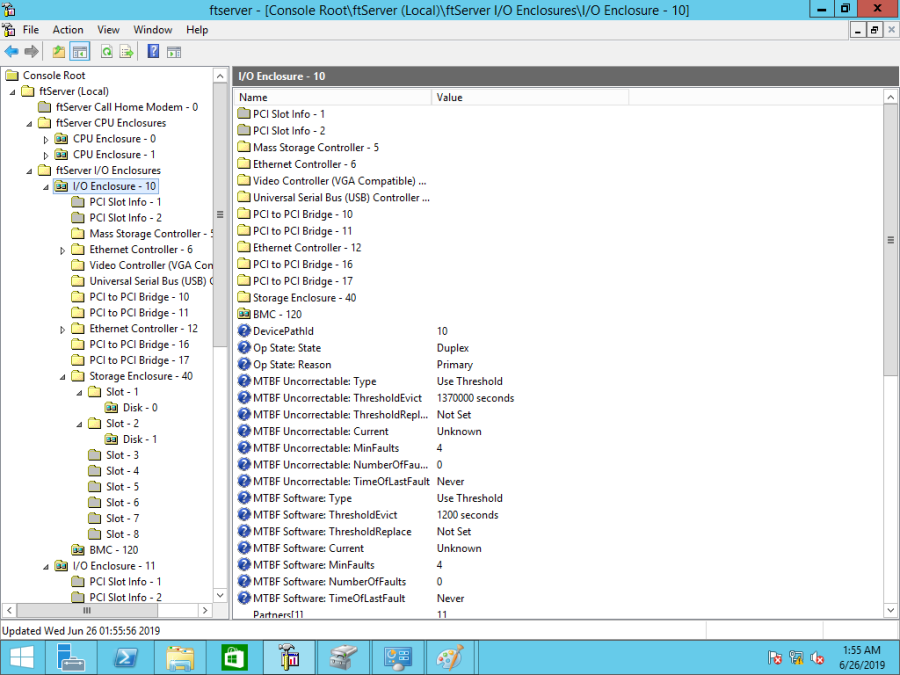Viewport: 900px width, 675px height.
Task: Collapse the I/O Enclosure - 10 node
Action: coord(46,187)
